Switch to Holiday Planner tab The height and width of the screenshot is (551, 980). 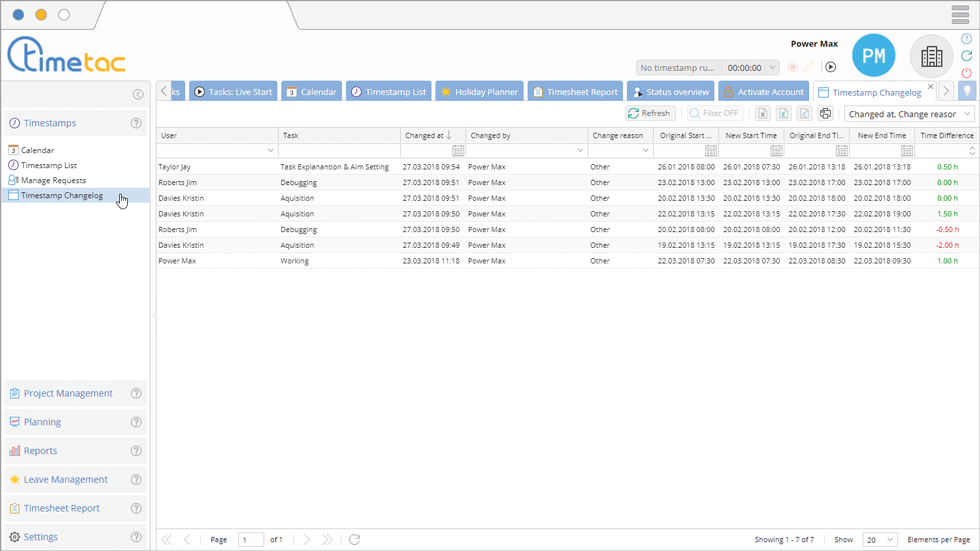(479, 91)
